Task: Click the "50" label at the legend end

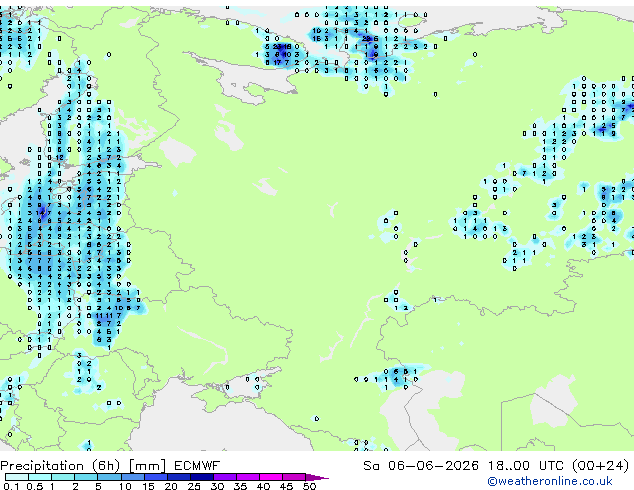Action: (x=310, y=486)
